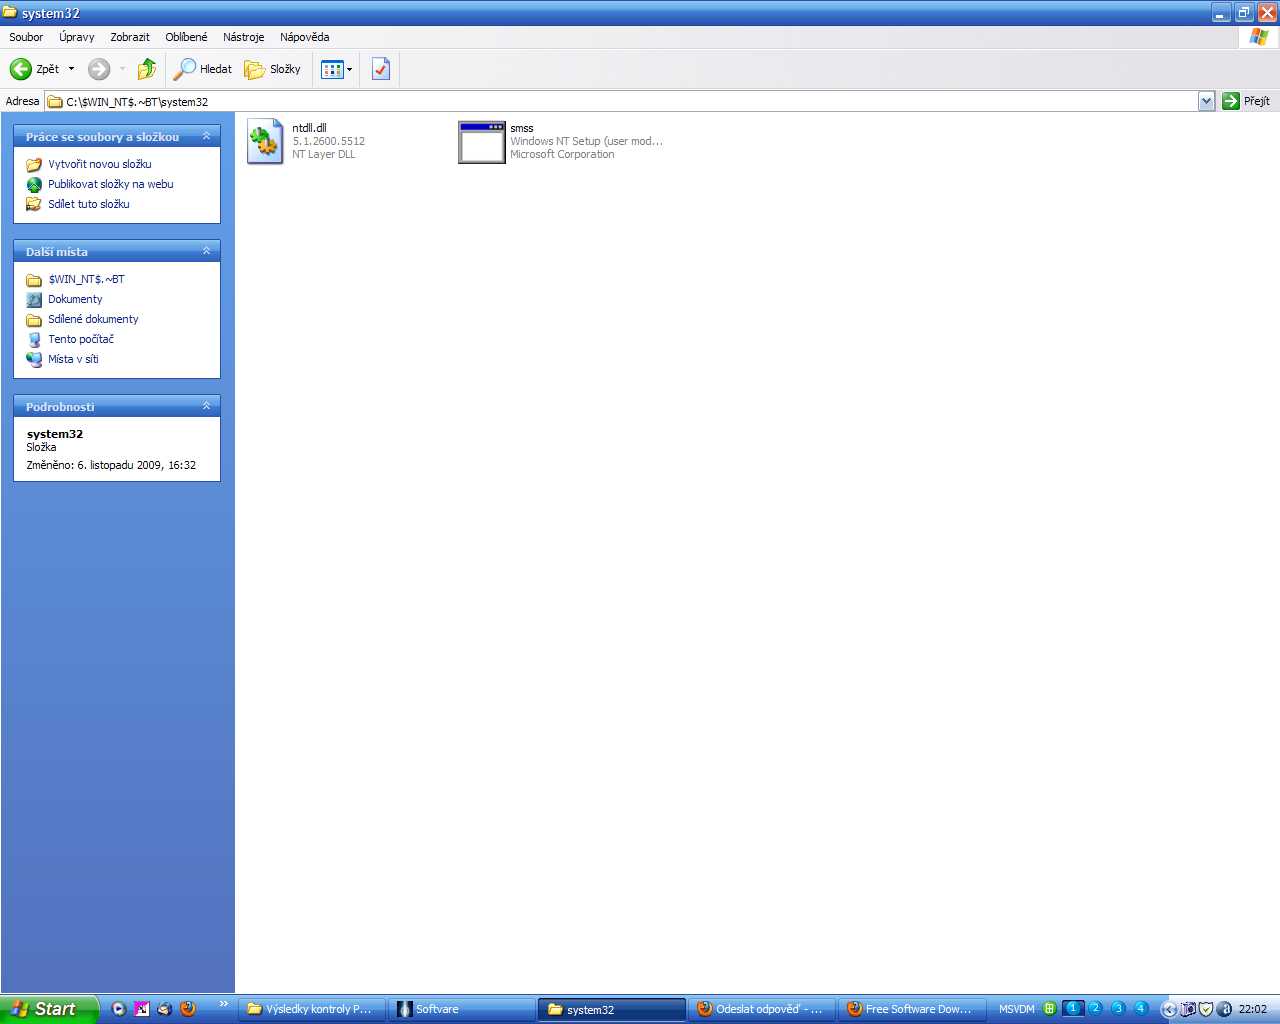Select the smss application icon
The height and width of the screenshot is (1024, 1280).
[x=481, y=142]
